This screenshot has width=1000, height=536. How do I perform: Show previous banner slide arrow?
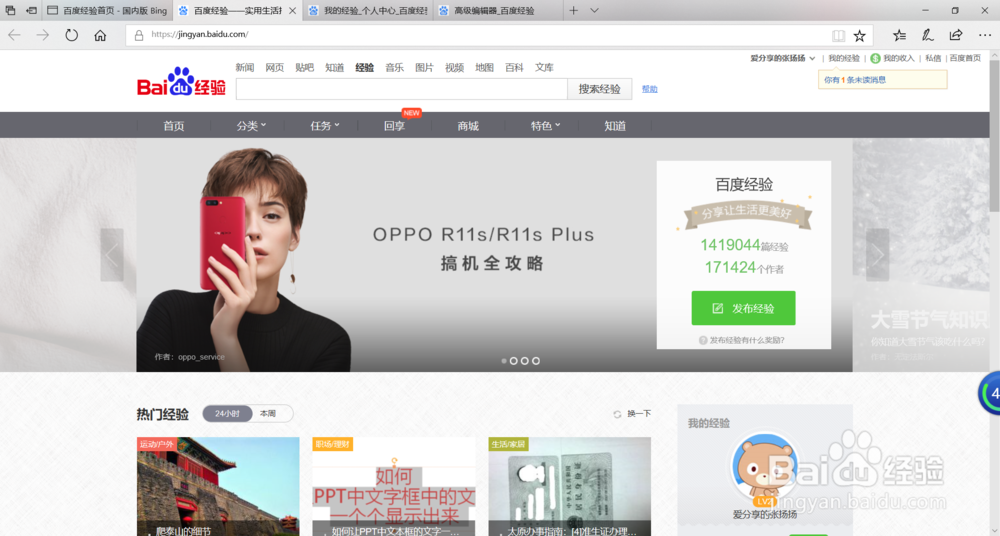coord(112,255)
